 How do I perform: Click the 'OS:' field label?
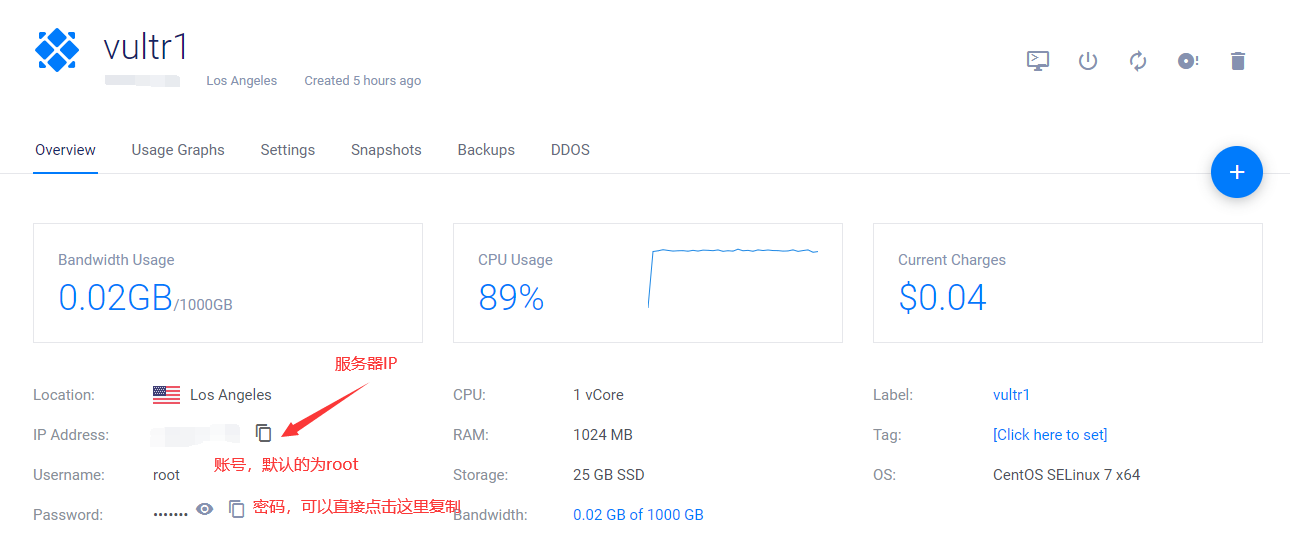click(x=885, y=475)
